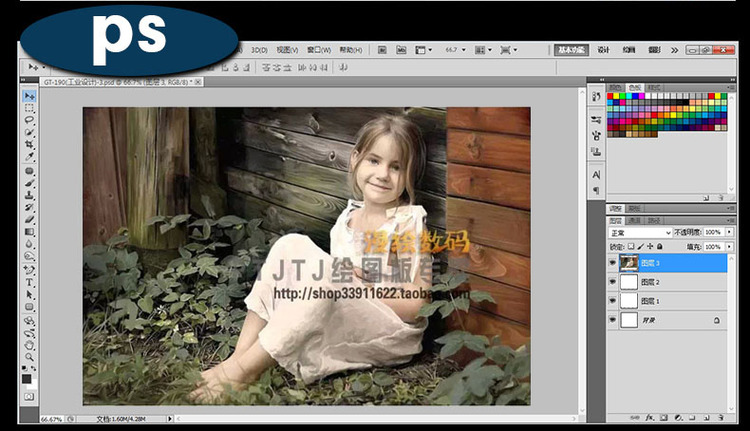Switch to the 色板 swatches tab

coord(634,88)
